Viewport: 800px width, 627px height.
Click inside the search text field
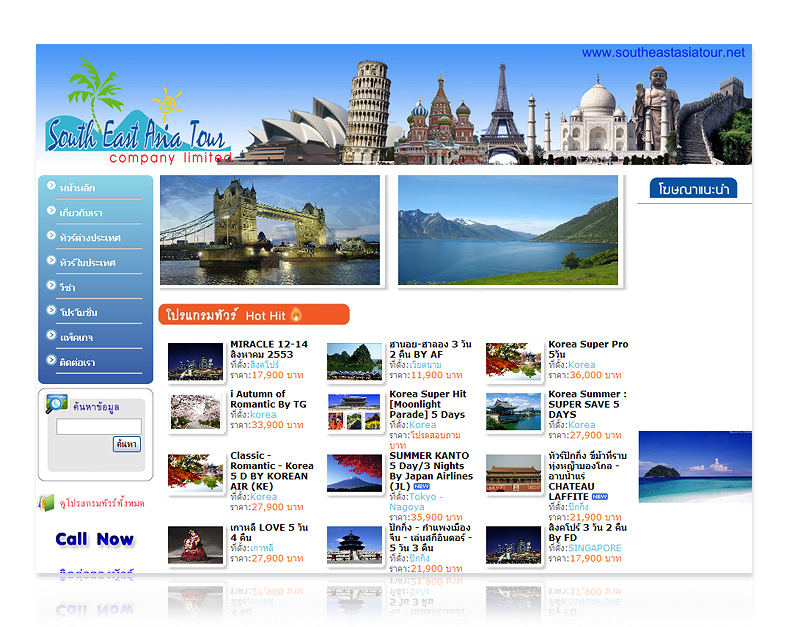(98, 427)
